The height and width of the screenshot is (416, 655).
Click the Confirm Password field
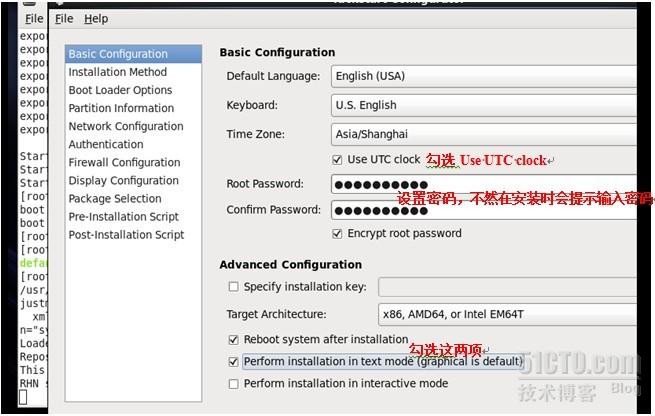coord(484,210)
